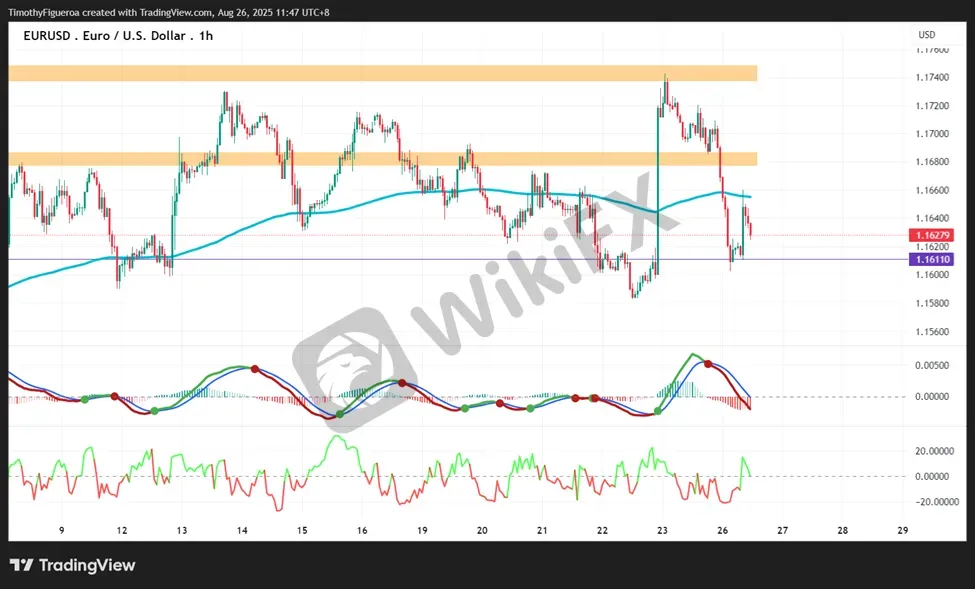975x589 pixels.
Task: Click date label 9 on time axis
Action: coord(62,531)
